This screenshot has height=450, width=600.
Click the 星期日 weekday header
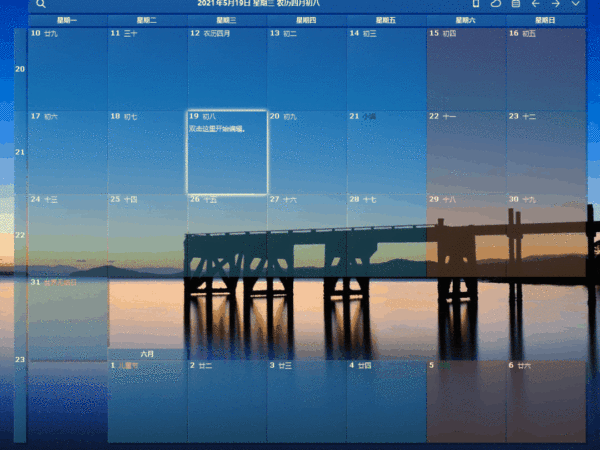coord(546,20)
